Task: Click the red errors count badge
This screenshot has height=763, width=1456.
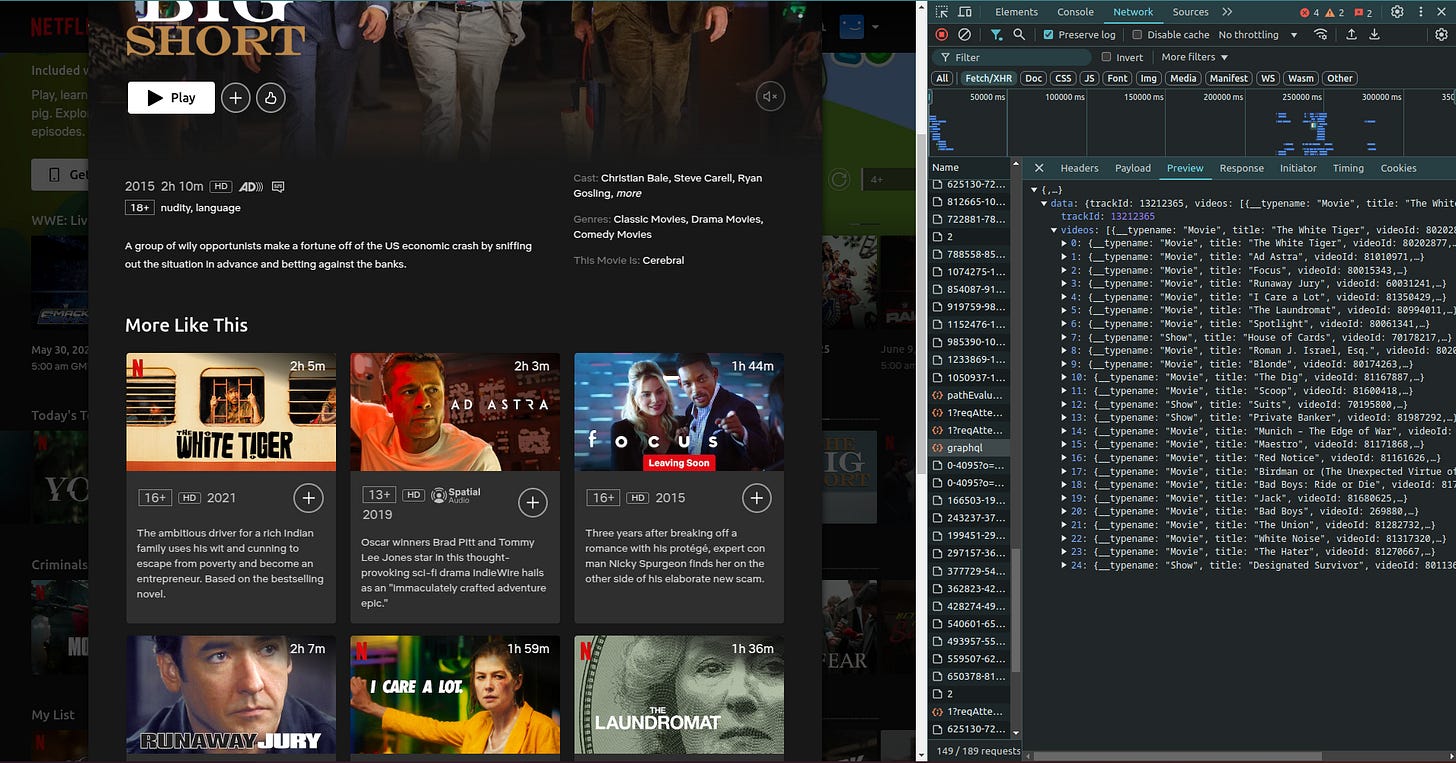Action: [1309, 12]
